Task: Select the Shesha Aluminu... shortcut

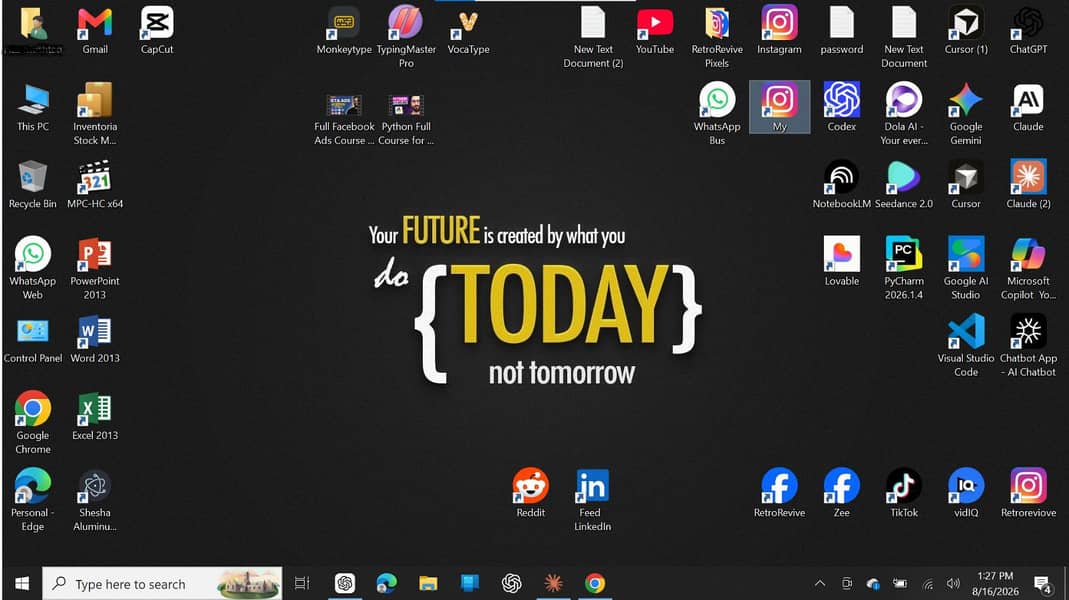Action: coord(95,500)
